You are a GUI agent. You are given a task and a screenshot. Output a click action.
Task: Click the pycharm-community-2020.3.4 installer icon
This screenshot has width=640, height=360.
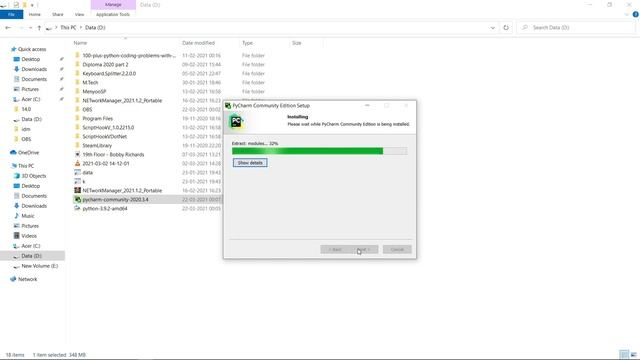tap(77, 199)
